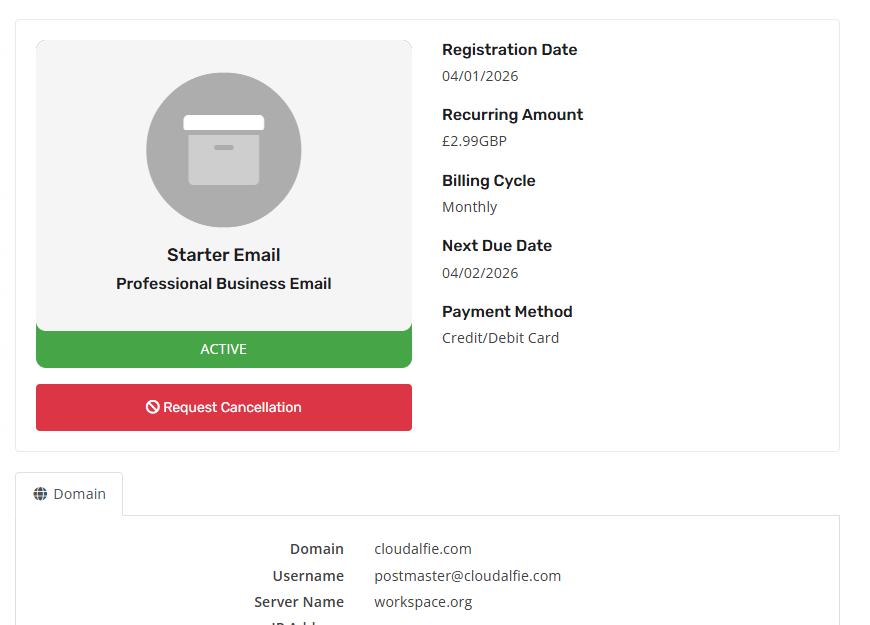This screenshot has width=870, height=625.
Task: Click the Registration Date label
Action: point(509,50)
